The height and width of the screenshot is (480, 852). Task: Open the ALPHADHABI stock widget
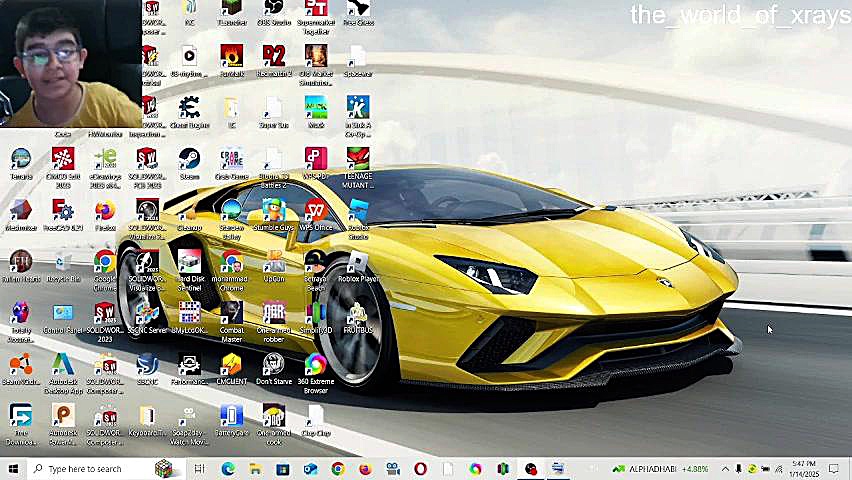tap(660, 469)
